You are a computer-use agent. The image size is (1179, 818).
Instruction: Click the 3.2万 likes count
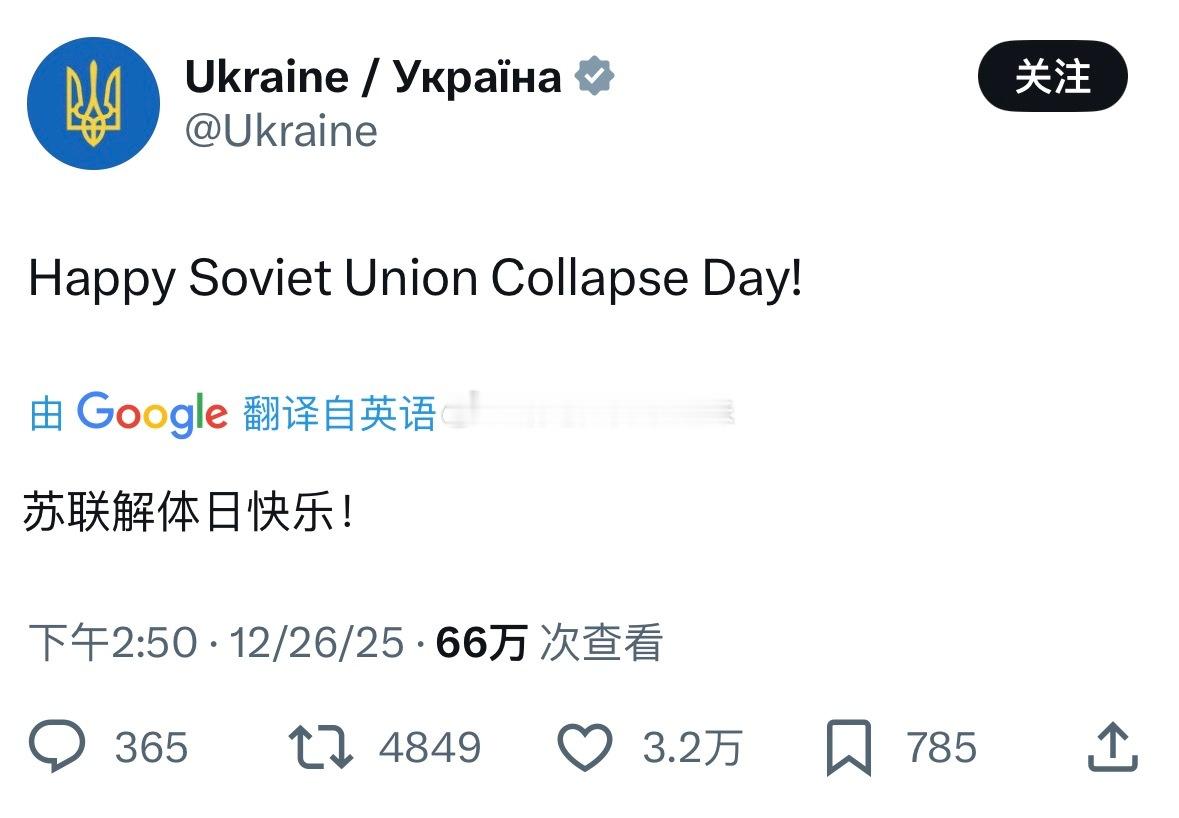pyautogui.click(x=692, y=748)
